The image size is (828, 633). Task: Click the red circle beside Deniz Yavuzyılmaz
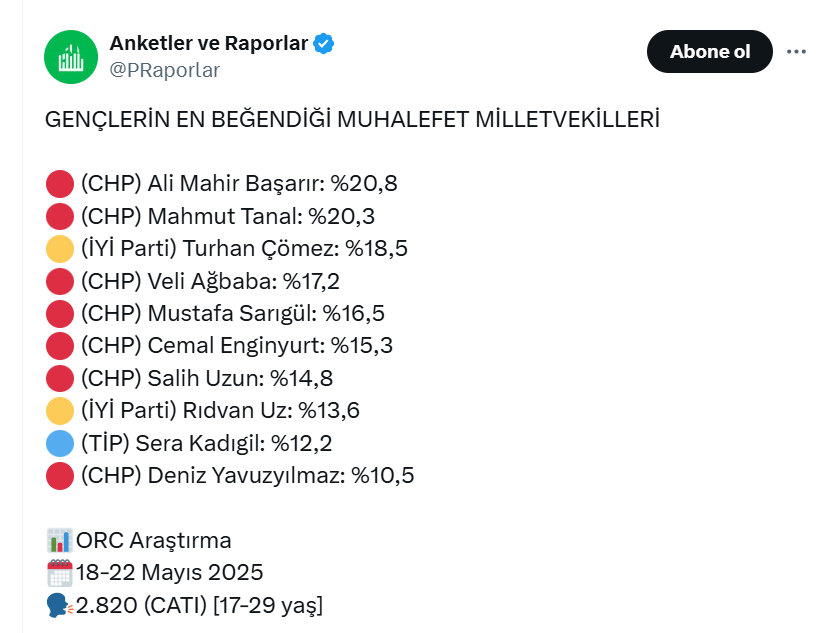point(60,476)
